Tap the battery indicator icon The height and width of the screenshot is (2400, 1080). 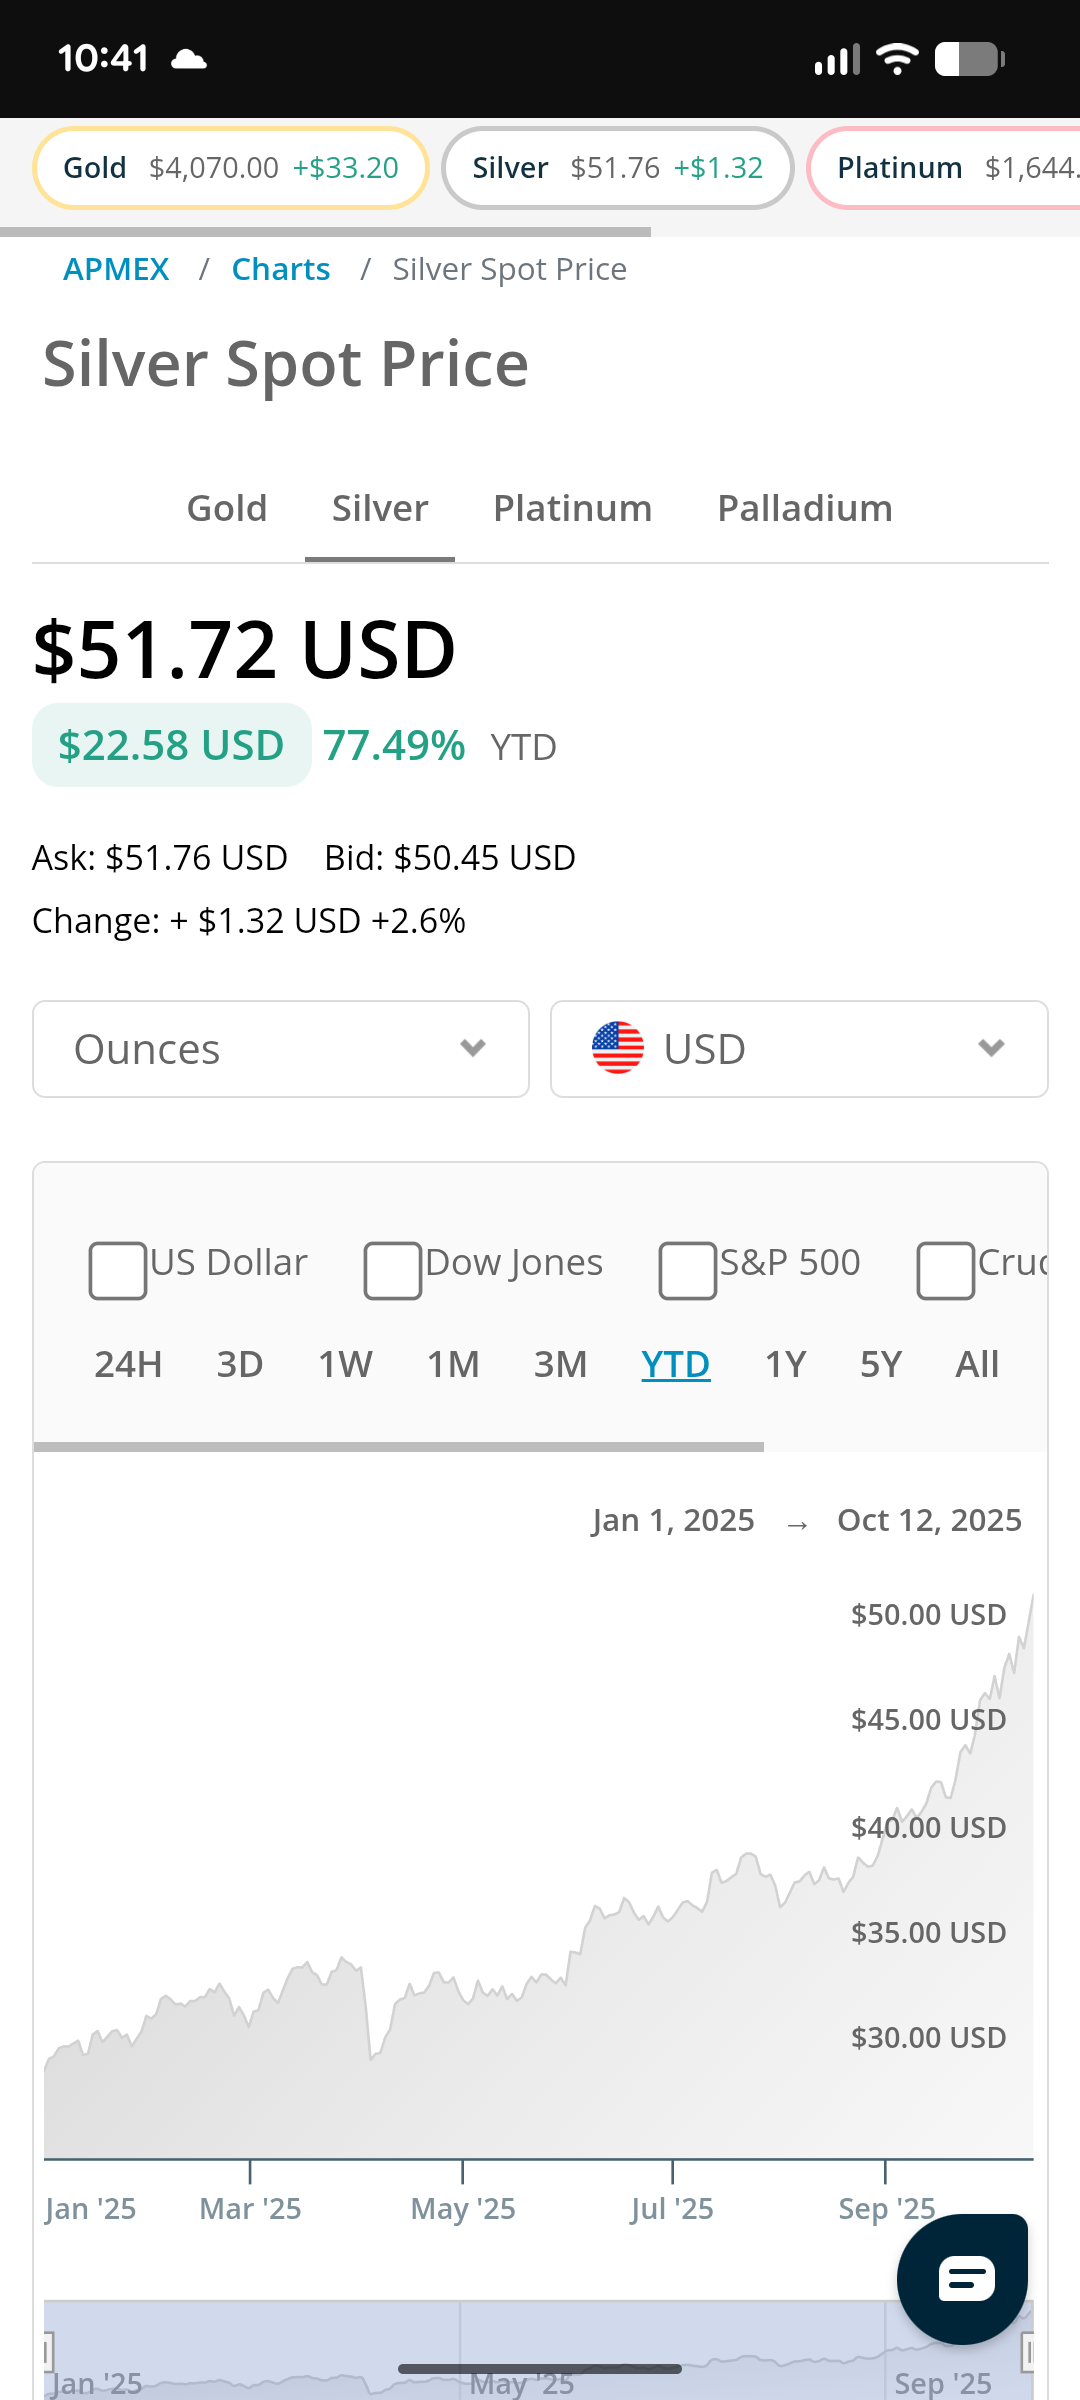969,59
